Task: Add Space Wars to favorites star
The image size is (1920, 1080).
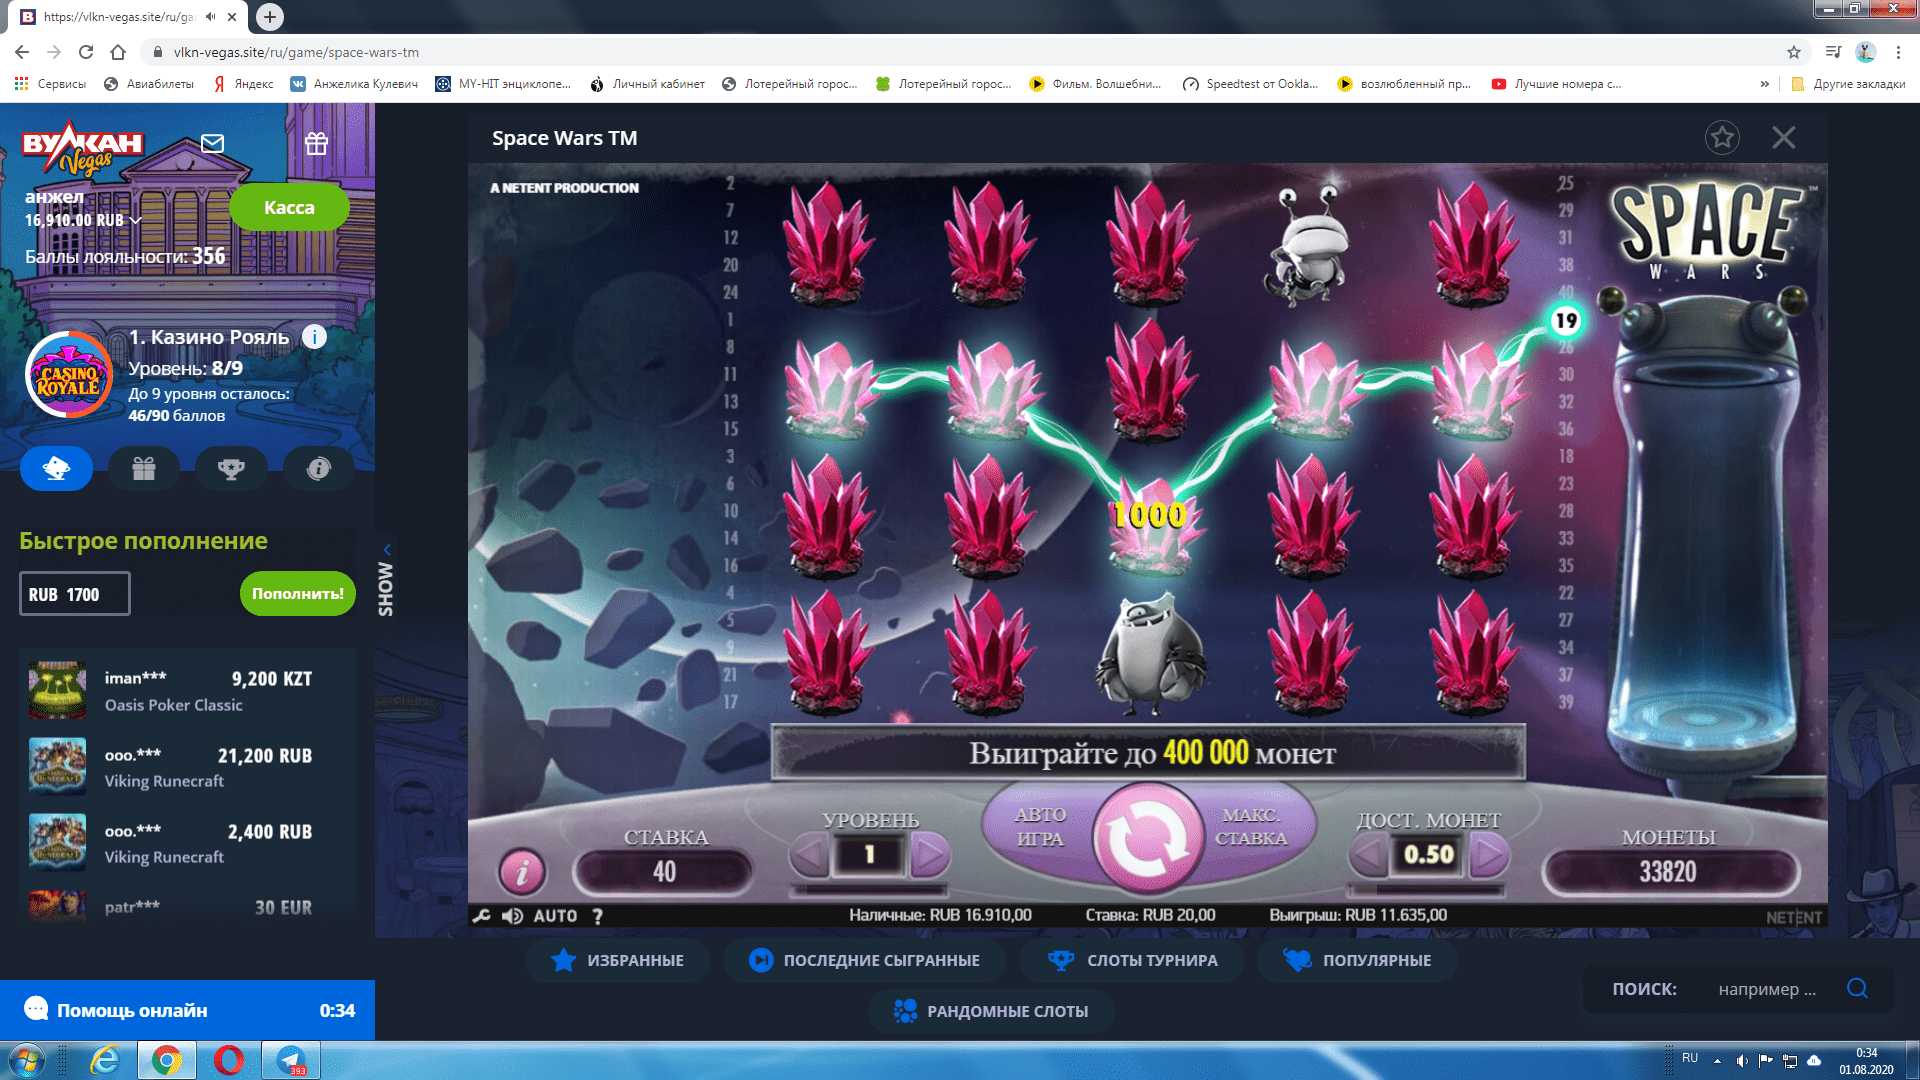Action: 1722,138
